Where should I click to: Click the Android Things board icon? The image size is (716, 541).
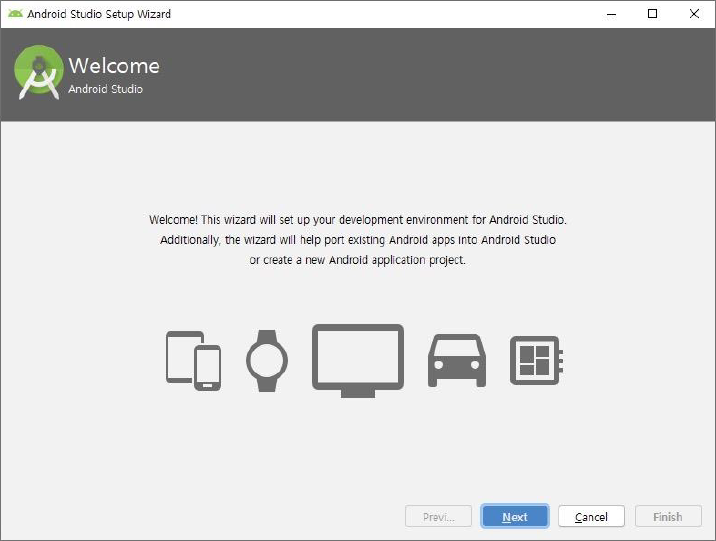pos(536,361)
